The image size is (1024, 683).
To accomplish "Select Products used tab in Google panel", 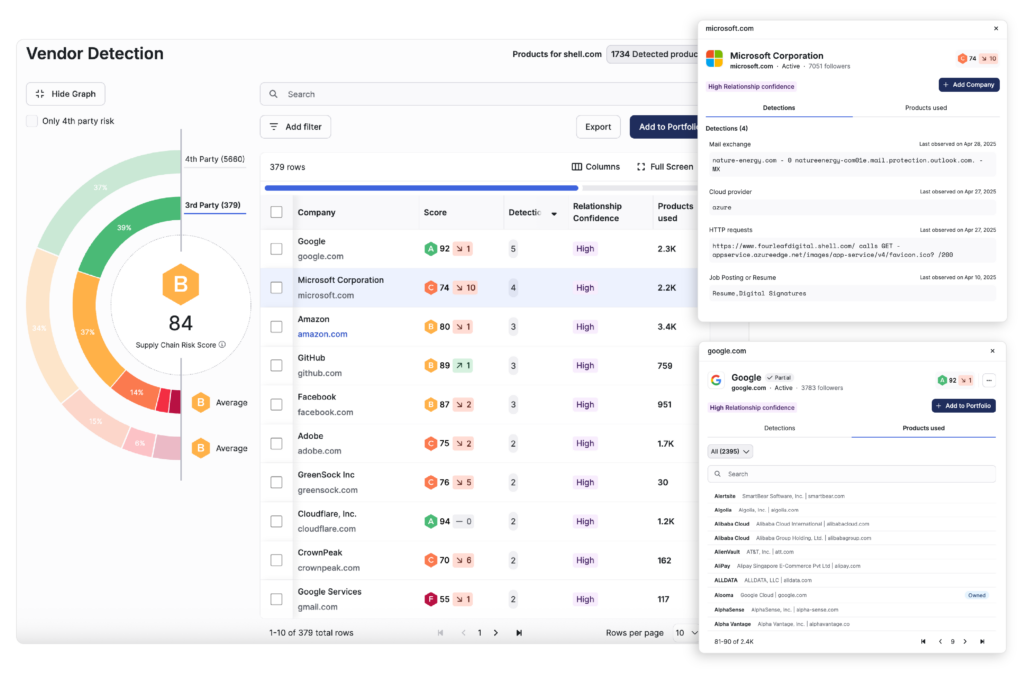I will [x=923, y=428].
